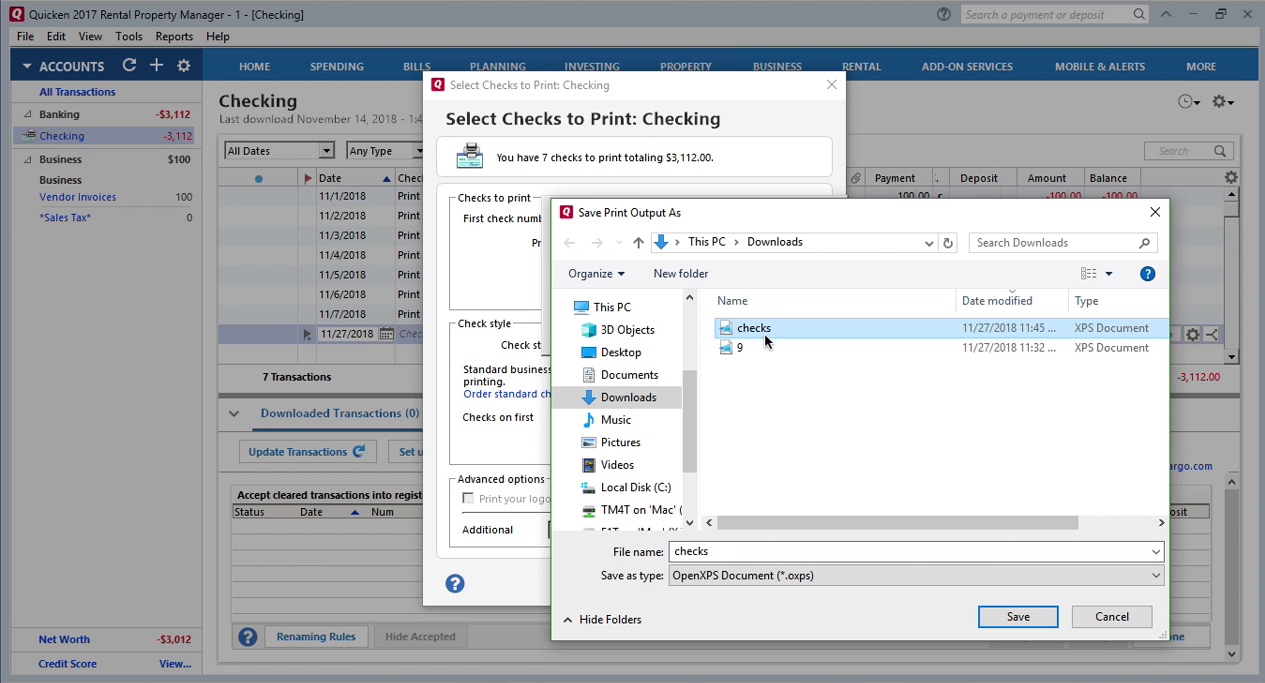The width and height of the screenshot is (1265, 683).
Task: Select Downloads in the folder tree
Action: tap(628, 398)
